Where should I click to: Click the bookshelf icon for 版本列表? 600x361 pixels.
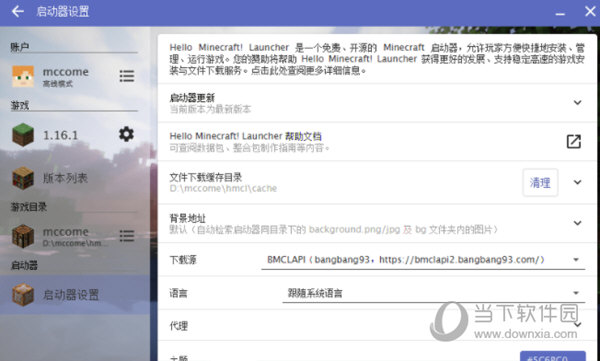click(23, 178)
